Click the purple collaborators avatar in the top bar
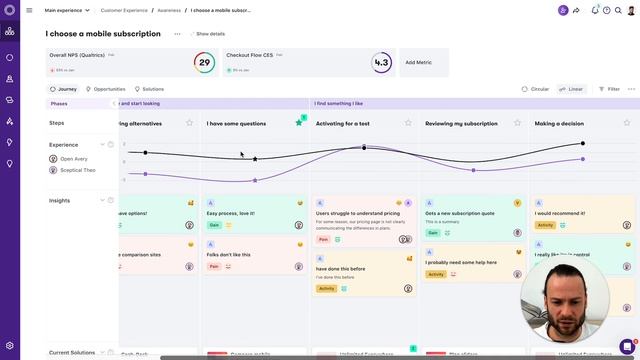640x360 pixels. [x=563, y=11]
